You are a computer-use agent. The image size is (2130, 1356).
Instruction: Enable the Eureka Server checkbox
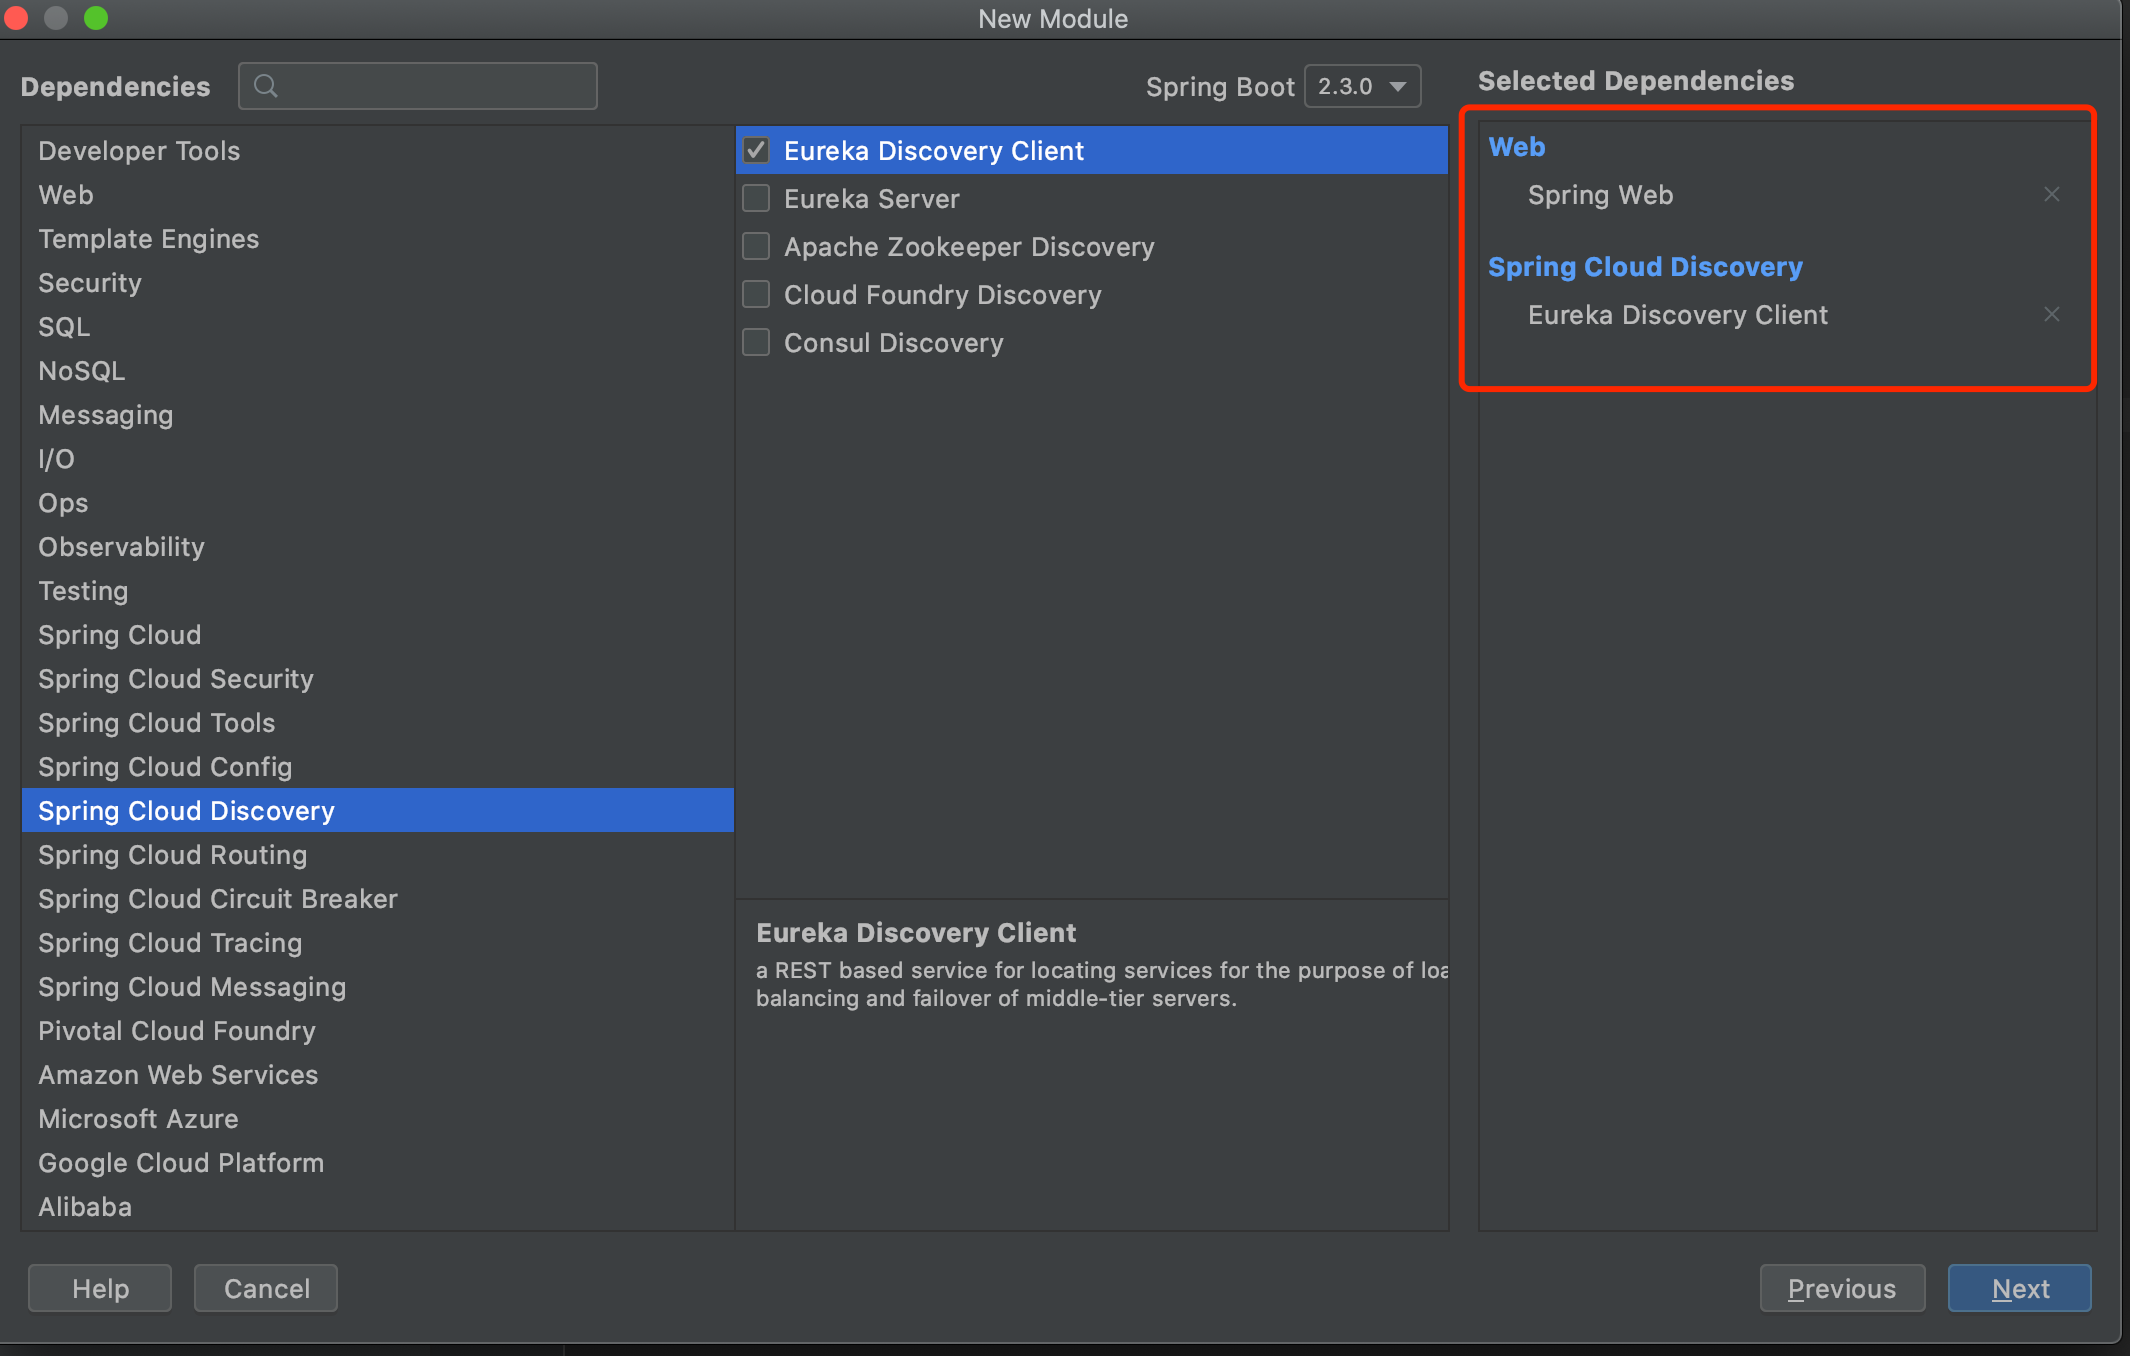point(756,198)
